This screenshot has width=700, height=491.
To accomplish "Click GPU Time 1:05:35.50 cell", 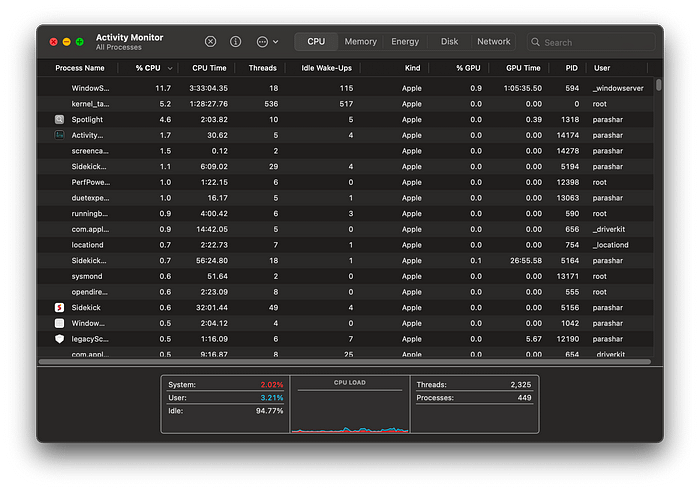I will [x=523, y=88].
